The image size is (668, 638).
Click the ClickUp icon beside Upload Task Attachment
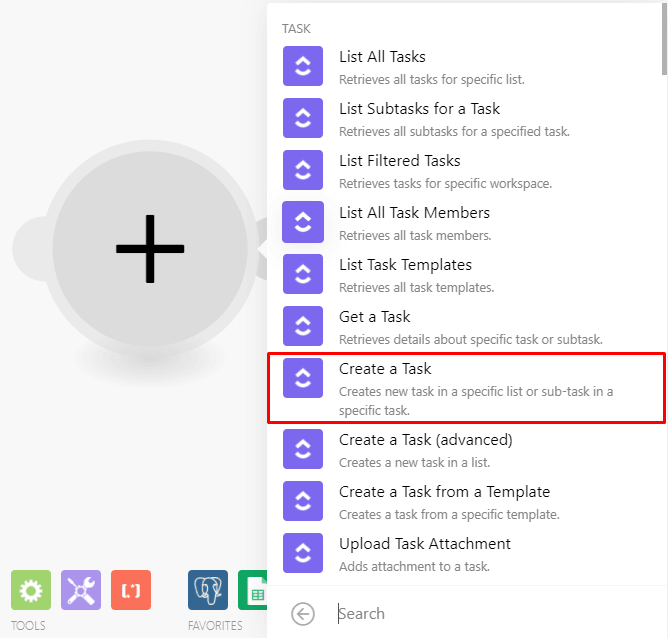pyautogui.click(x=303, y=552)
